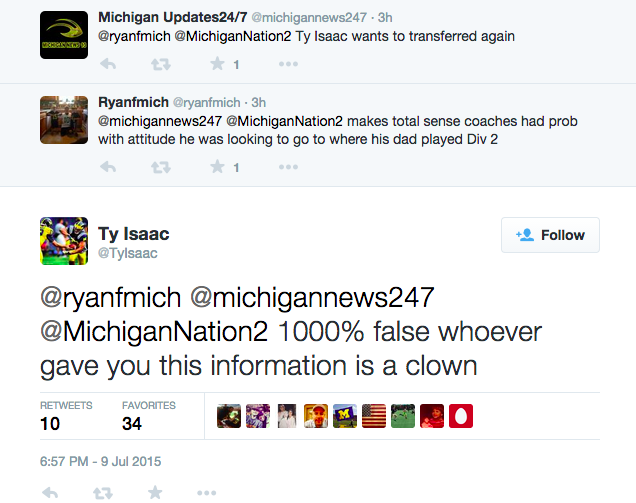Open Ryanfmich's profile avatar
This screenshot has height=503, width=636.
click(64, 121)
